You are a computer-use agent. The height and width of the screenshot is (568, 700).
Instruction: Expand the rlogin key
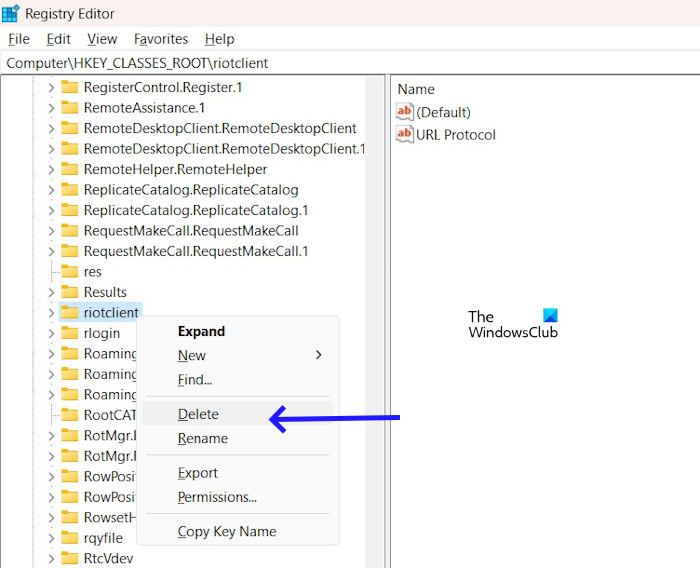(x=51, y=333)
